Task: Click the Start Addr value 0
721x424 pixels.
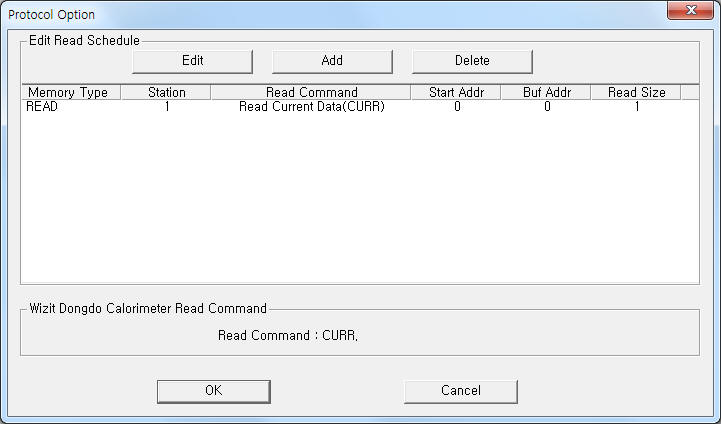Action: point(457,106)
